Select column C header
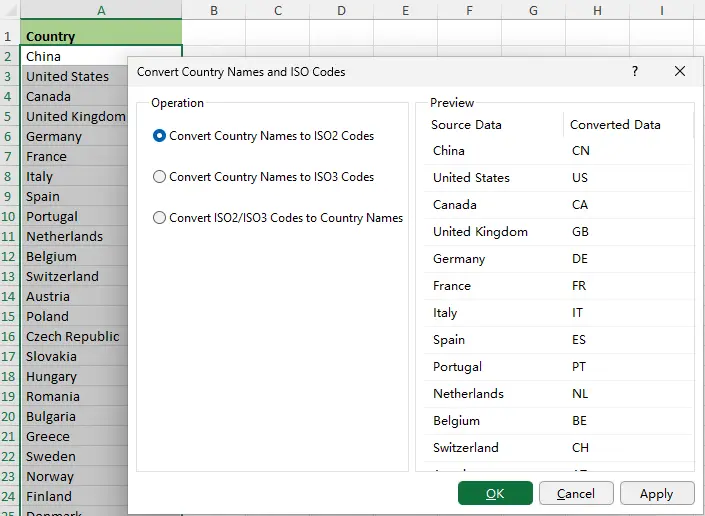Screen dimensions: 705x516 [x=278, y=10]
